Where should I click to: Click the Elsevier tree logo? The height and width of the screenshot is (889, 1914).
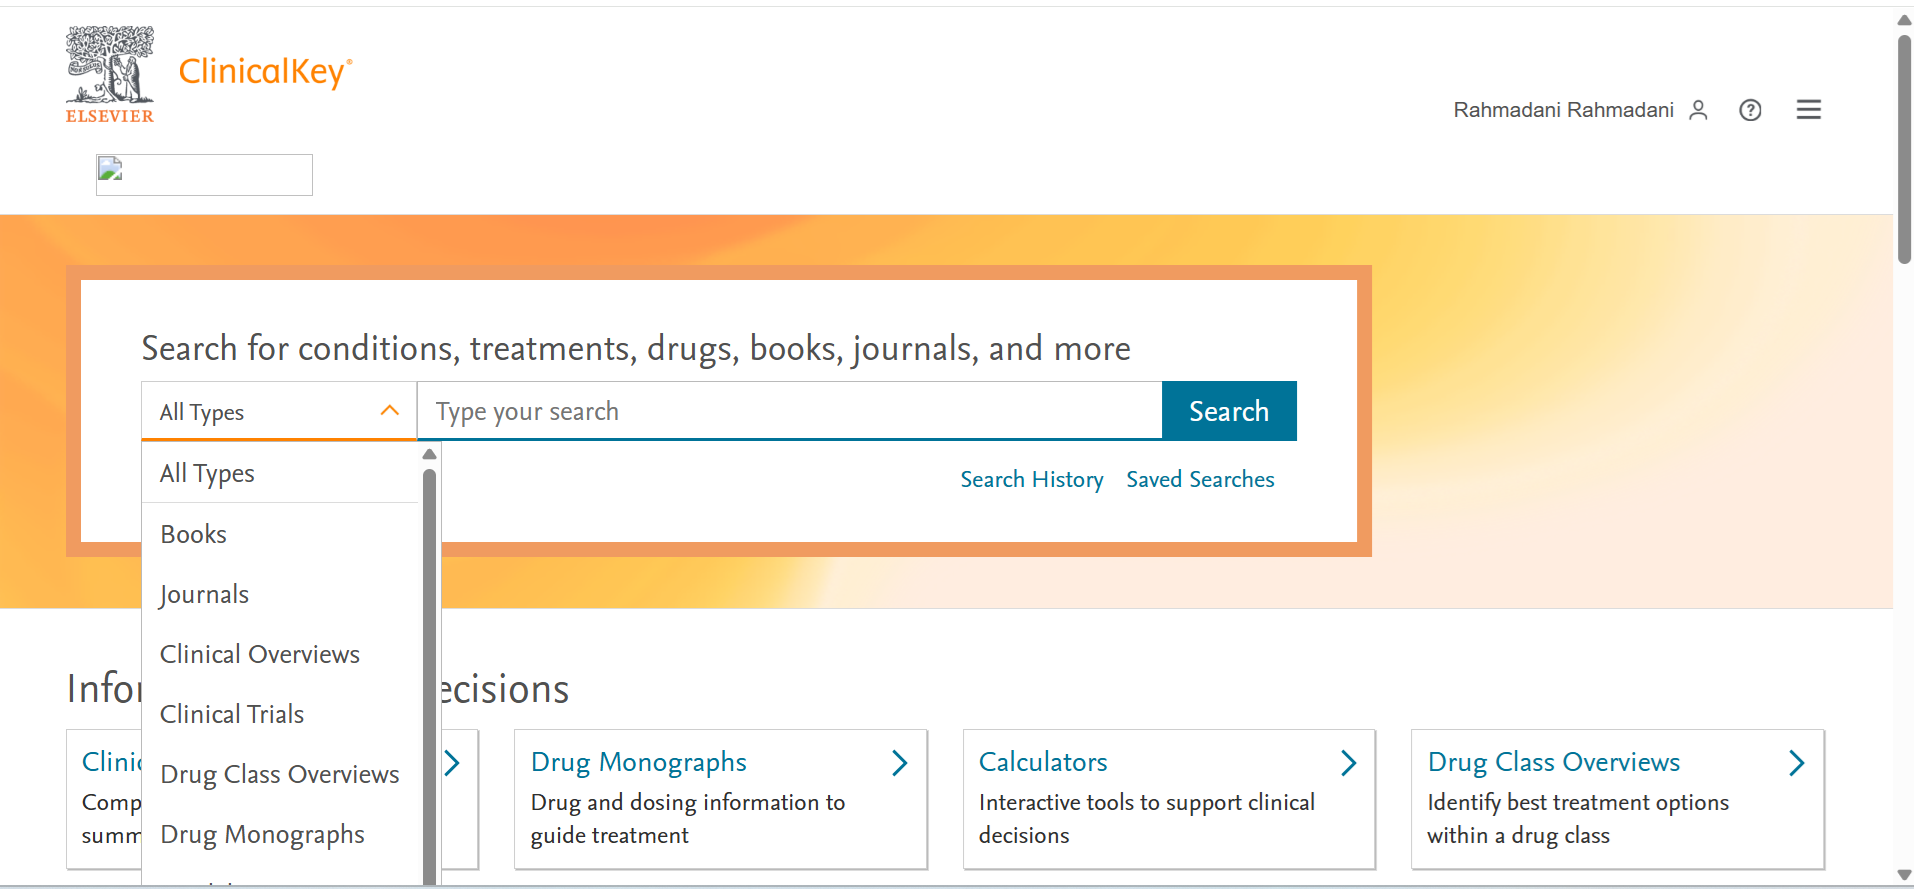click(x=110, y=75)
